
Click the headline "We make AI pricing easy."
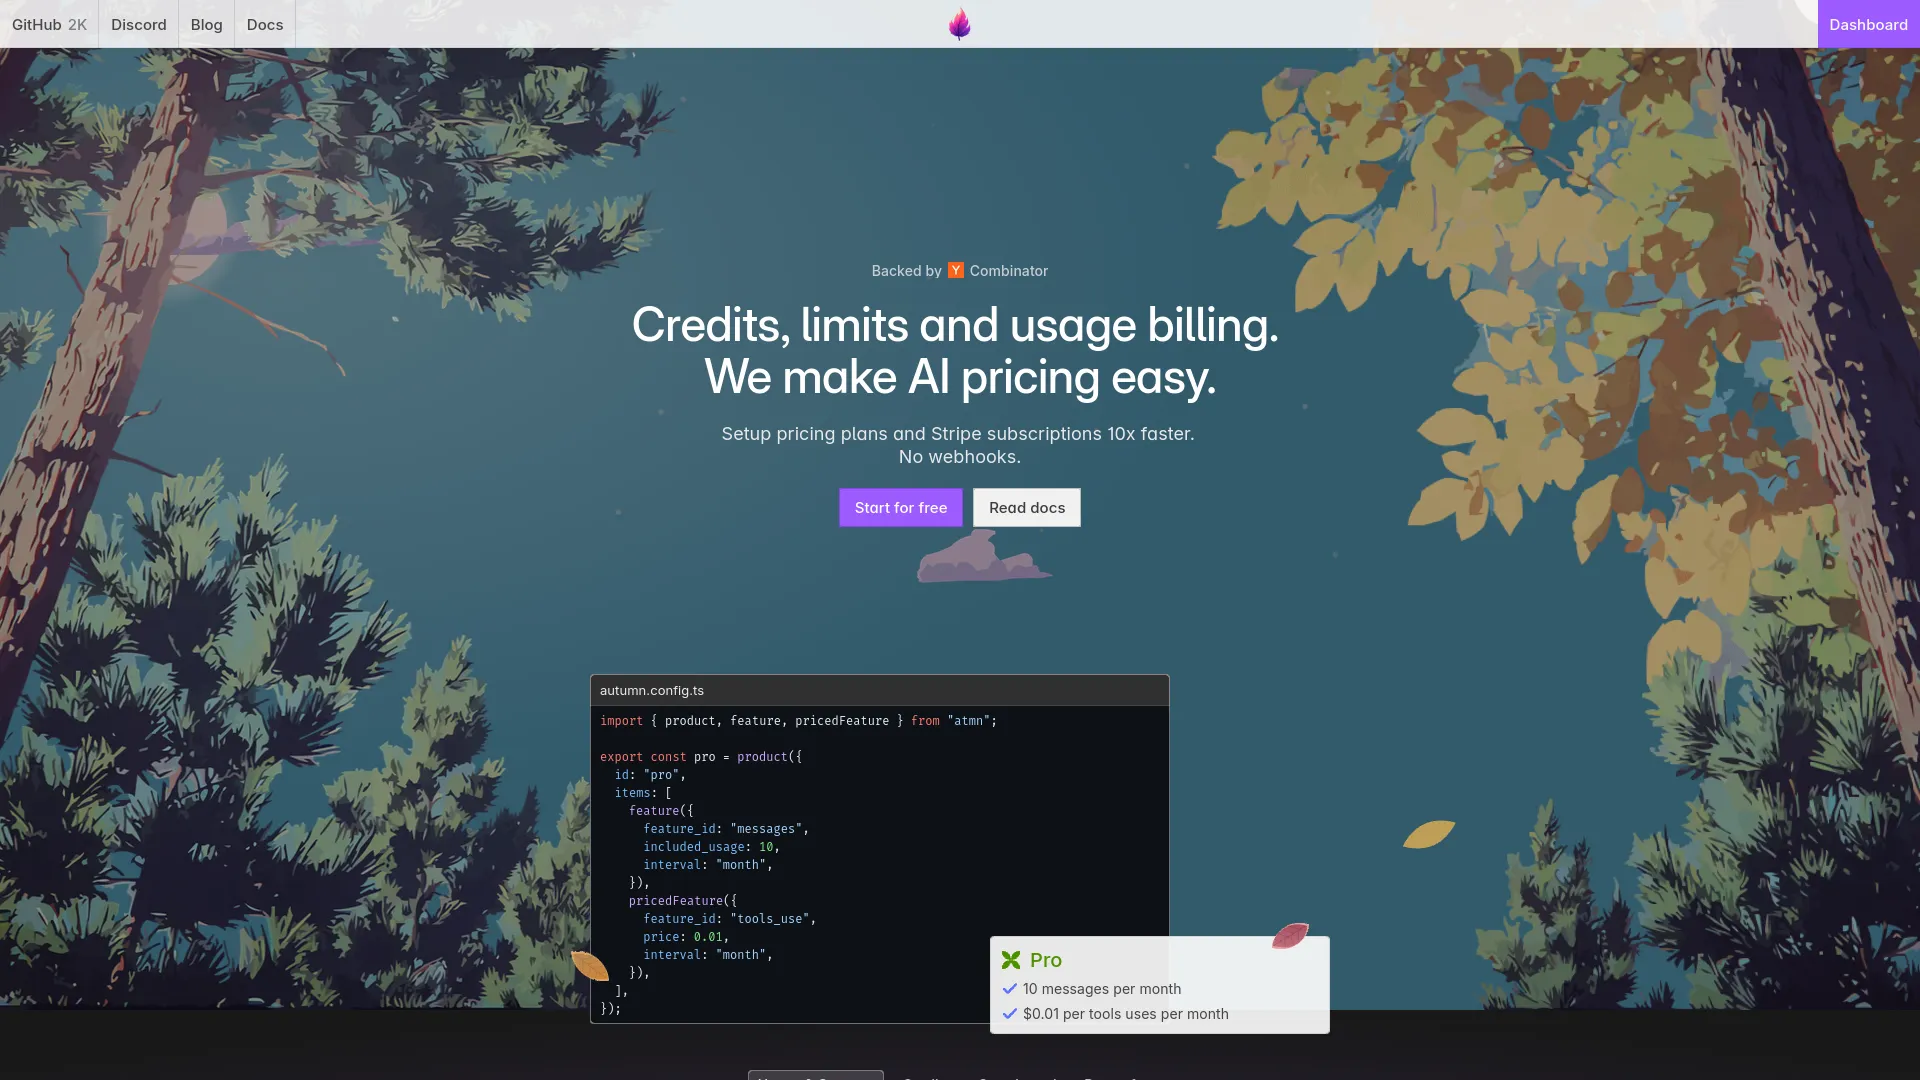tap(960, 377)
